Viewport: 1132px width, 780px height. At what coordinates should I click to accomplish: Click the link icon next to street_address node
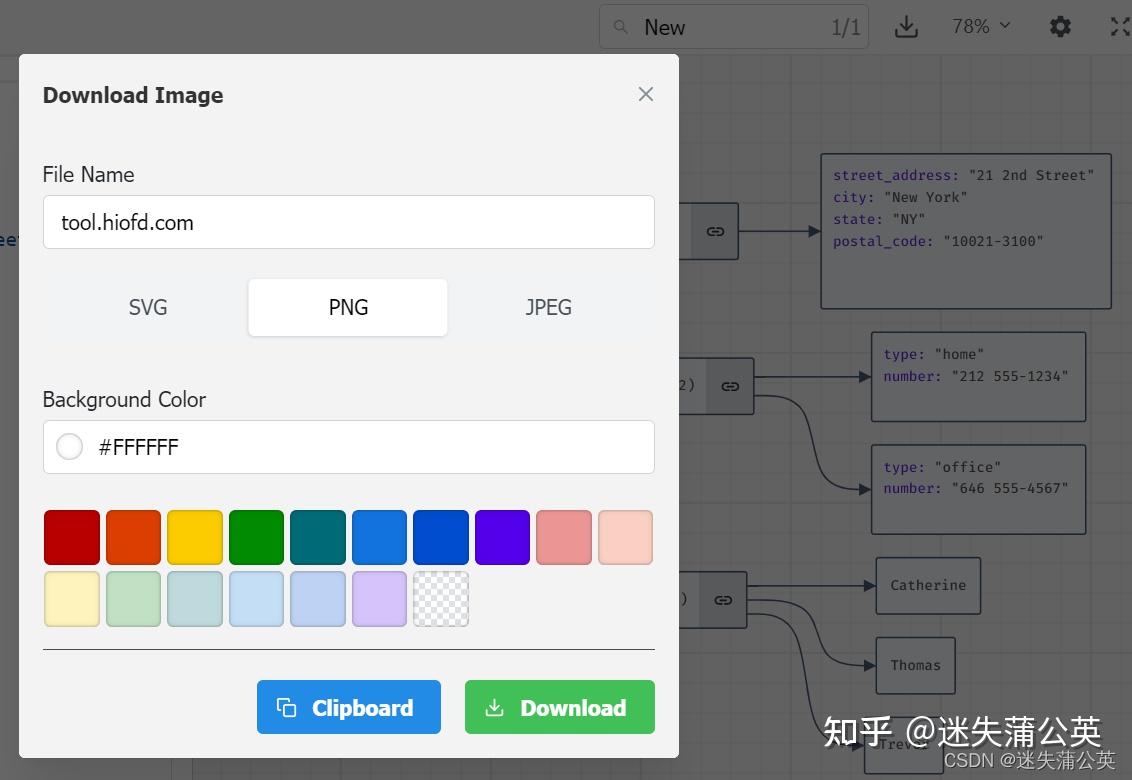click(x=715, y=231)
